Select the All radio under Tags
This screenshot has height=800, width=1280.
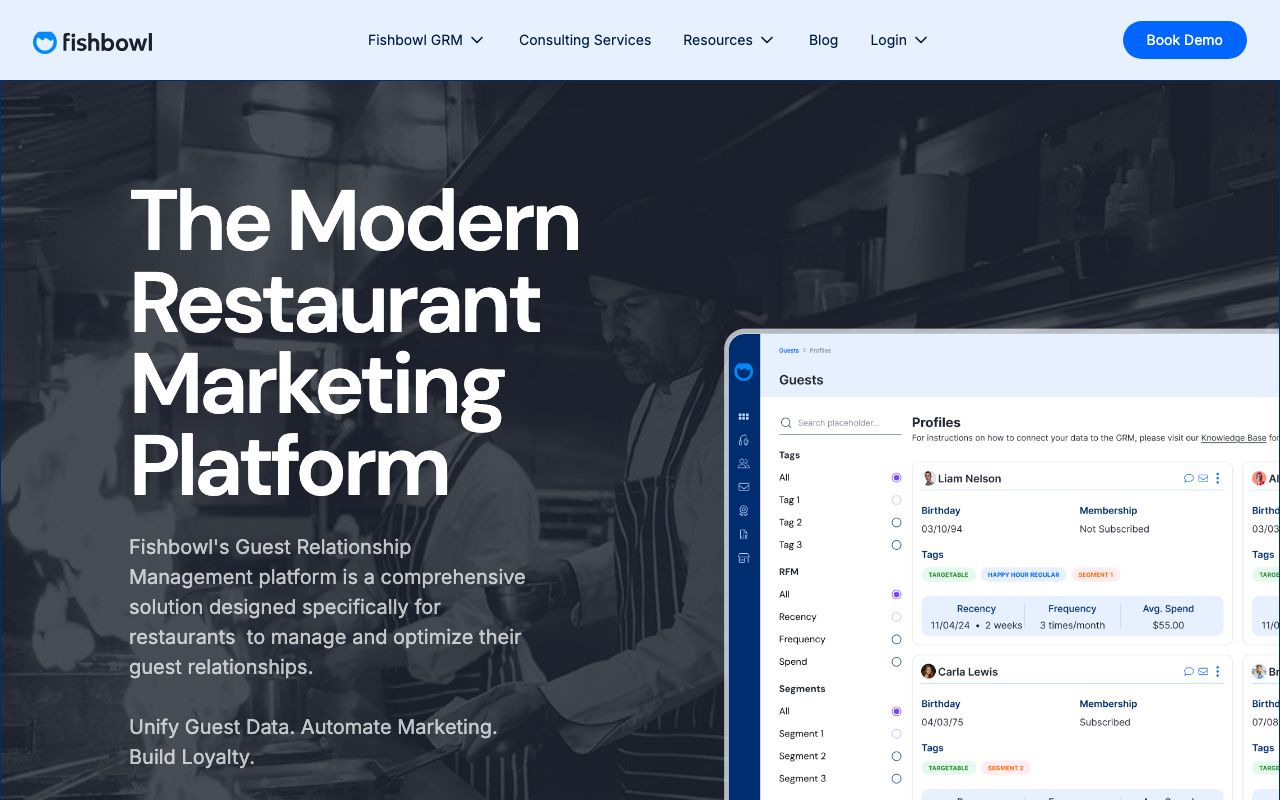click(896, 478)
